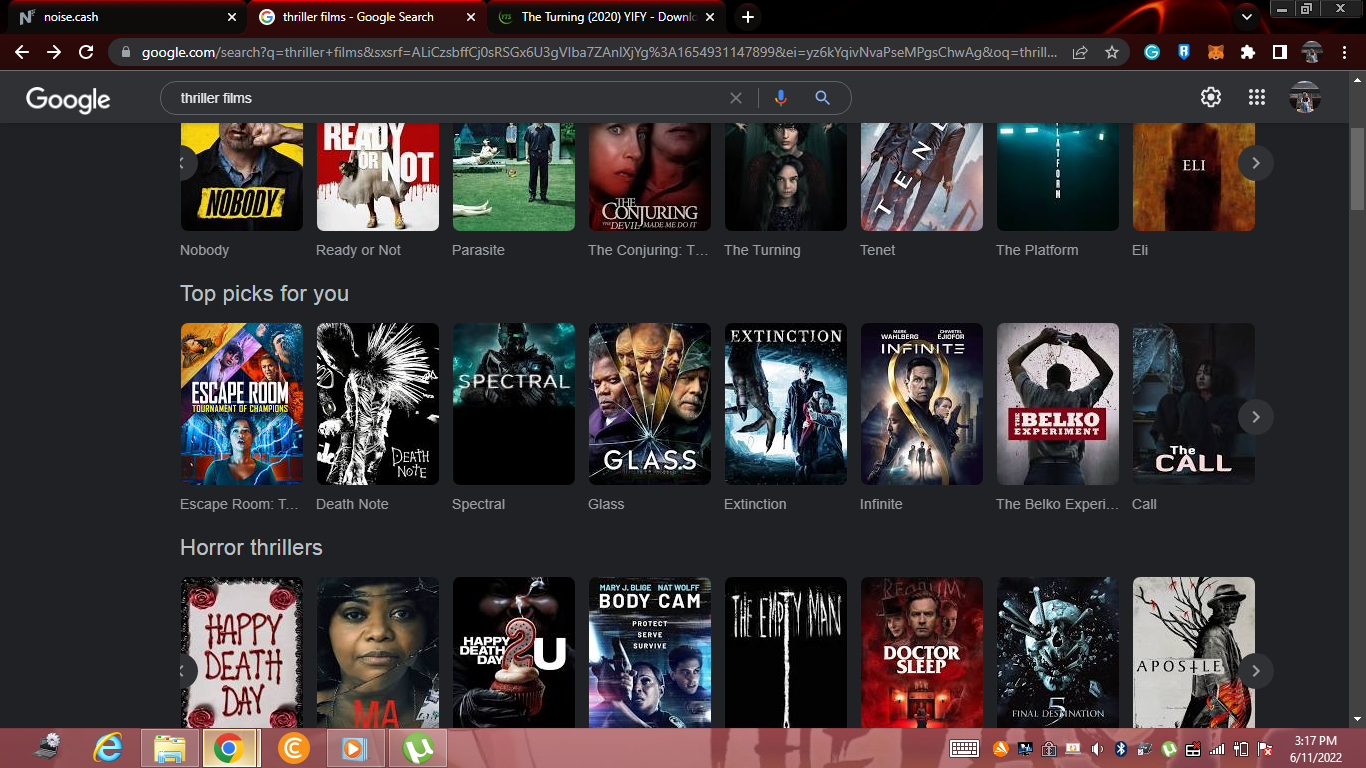Click the Ready or Not title link
Image resolution: width=1366 pixels, height=768 pixels.
[x=358, y=250]
